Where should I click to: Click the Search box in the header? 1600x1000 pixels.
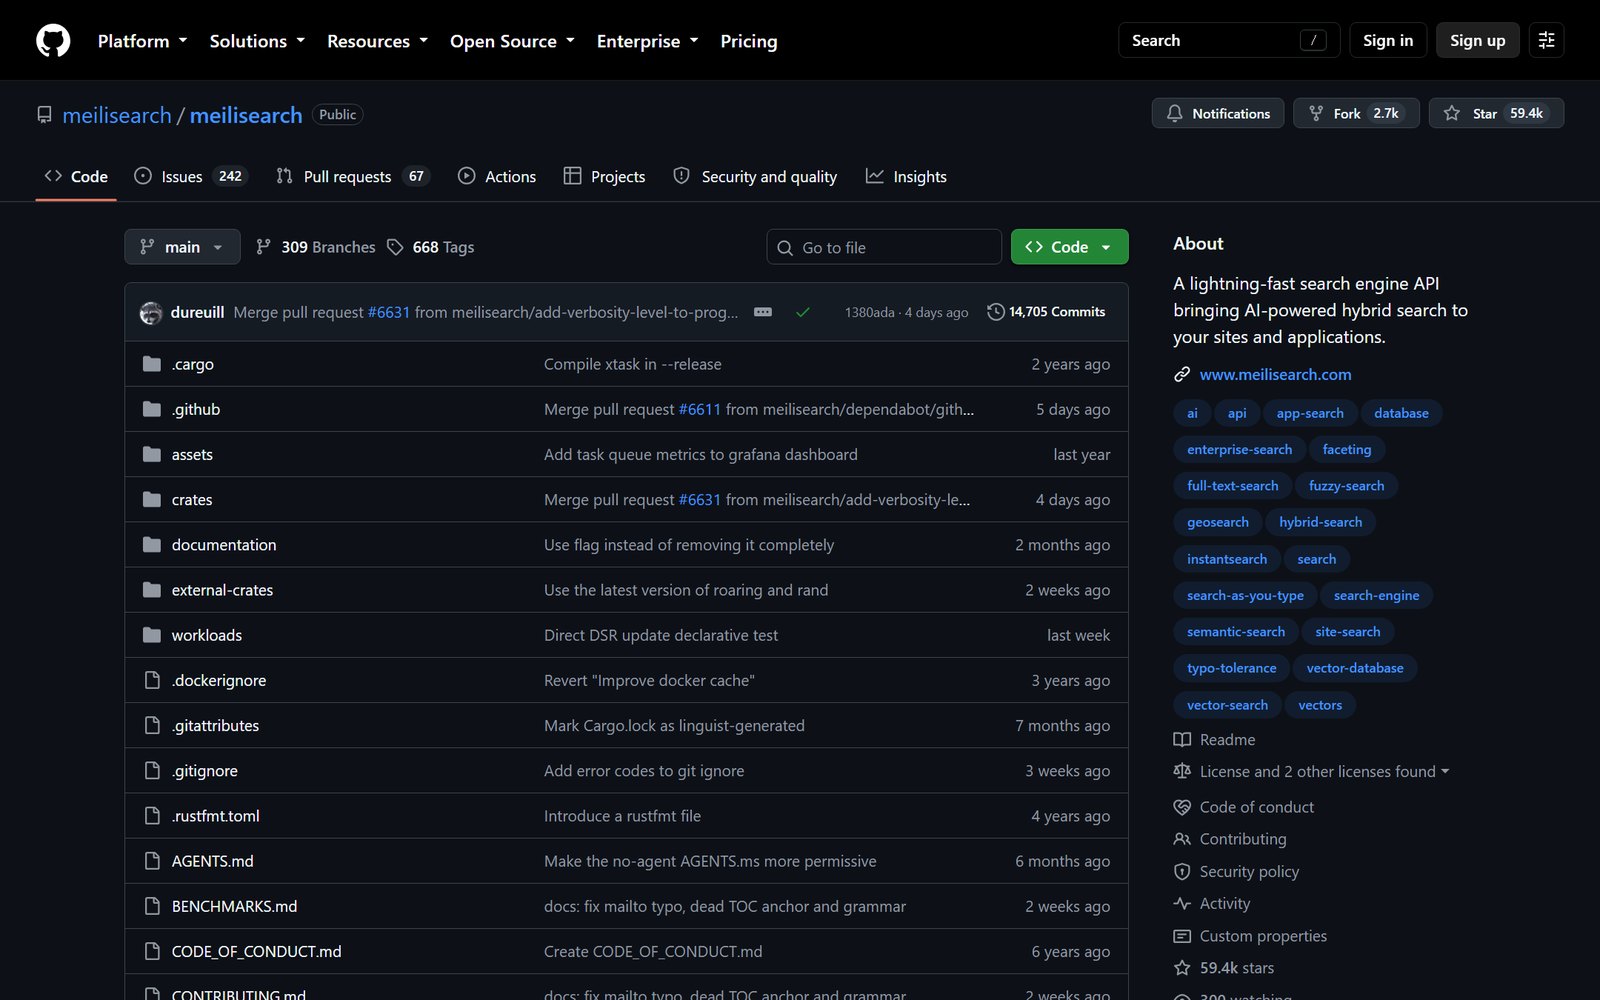(1229, 40)
